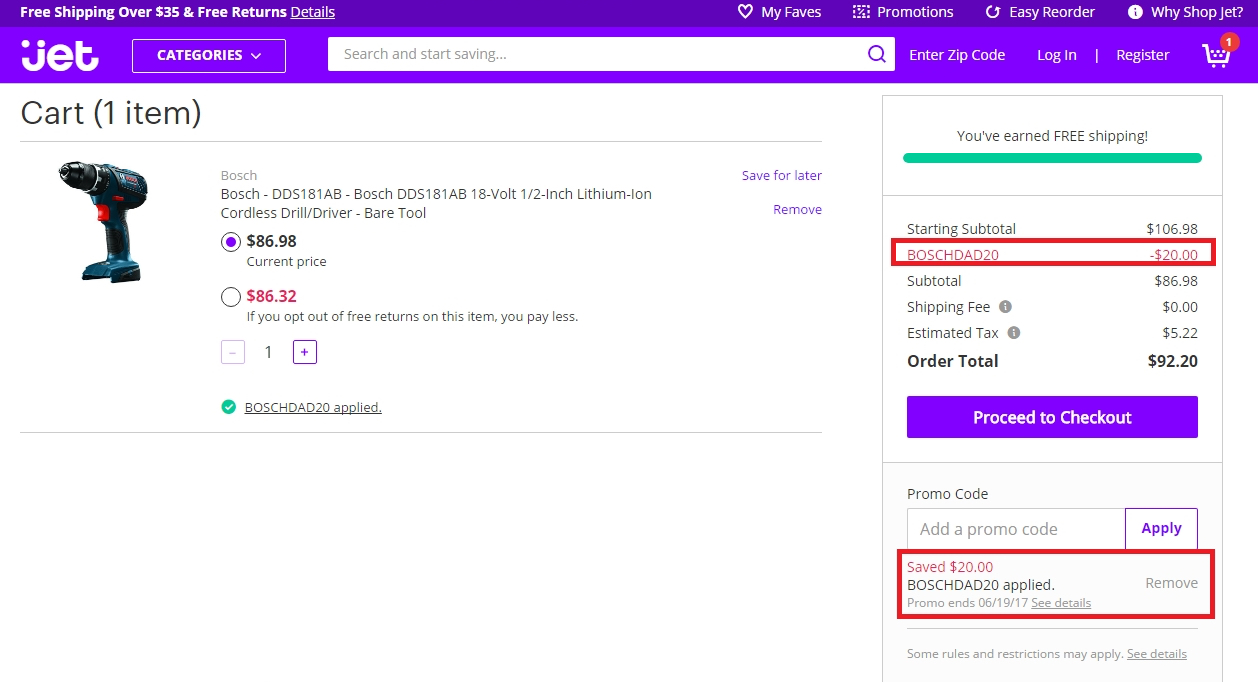Click the Add a promo code field
This screenshot has width=1258, height=683.
point(1016,529)
